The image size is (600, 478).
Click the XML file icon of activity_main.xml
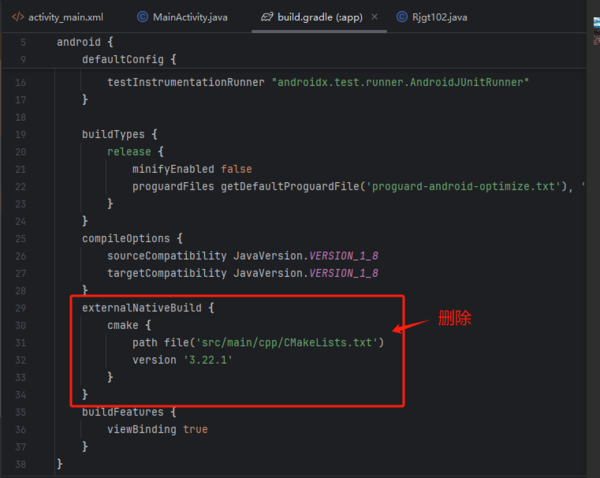(18, 17)
